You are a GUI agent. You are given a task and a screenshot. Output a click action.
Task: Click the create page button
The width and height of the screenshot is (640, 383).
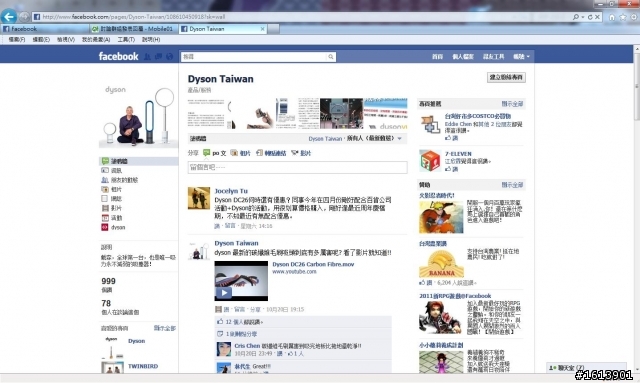tap(506, 78)
